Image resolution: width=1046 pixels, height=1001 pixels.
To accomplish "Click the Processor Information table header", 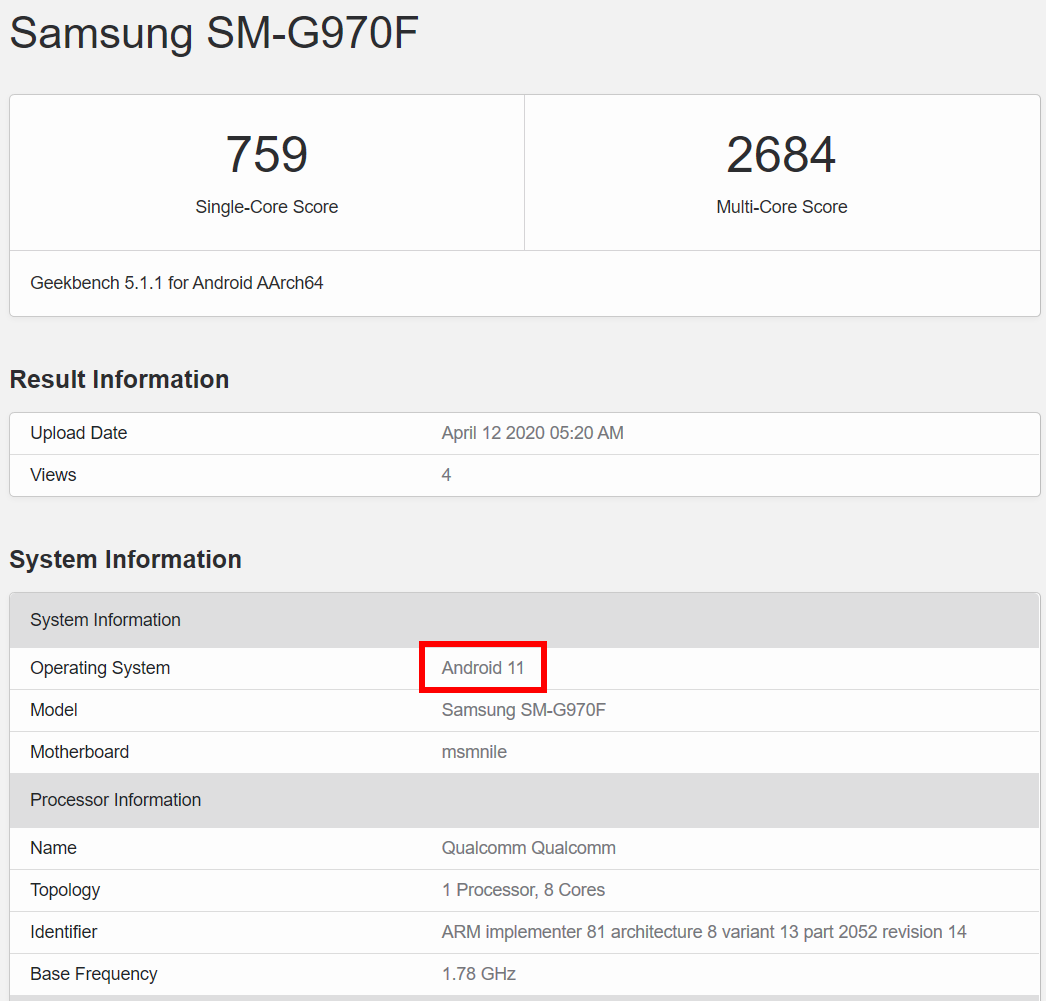I will 116,800.
